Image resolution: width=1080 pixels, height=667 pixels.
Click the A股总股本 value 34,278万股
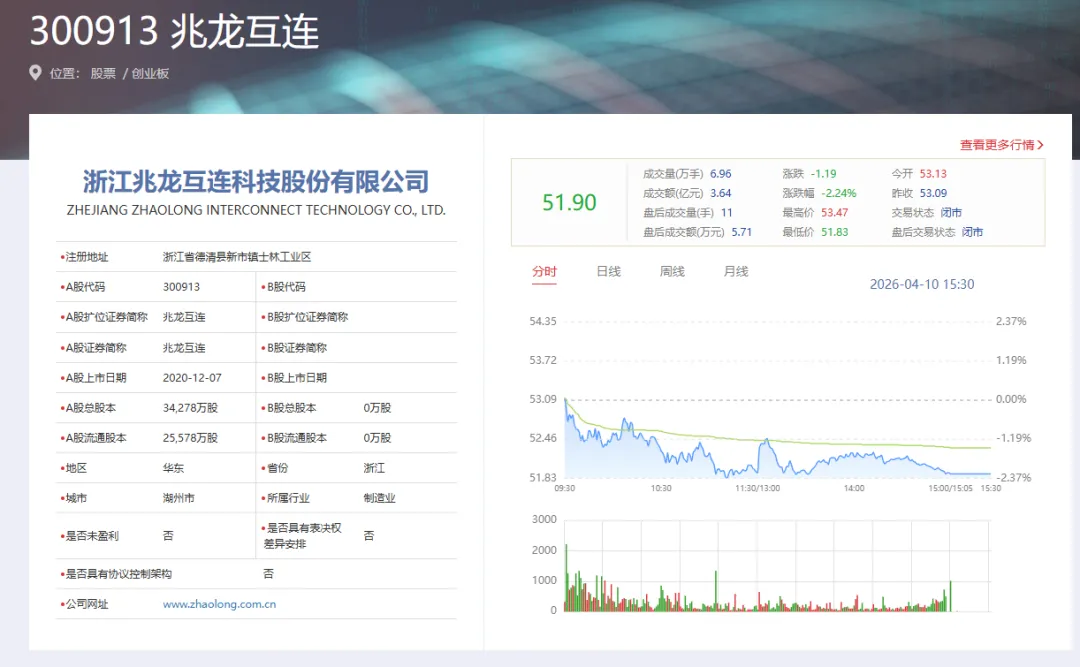click(x=190, y=408)
